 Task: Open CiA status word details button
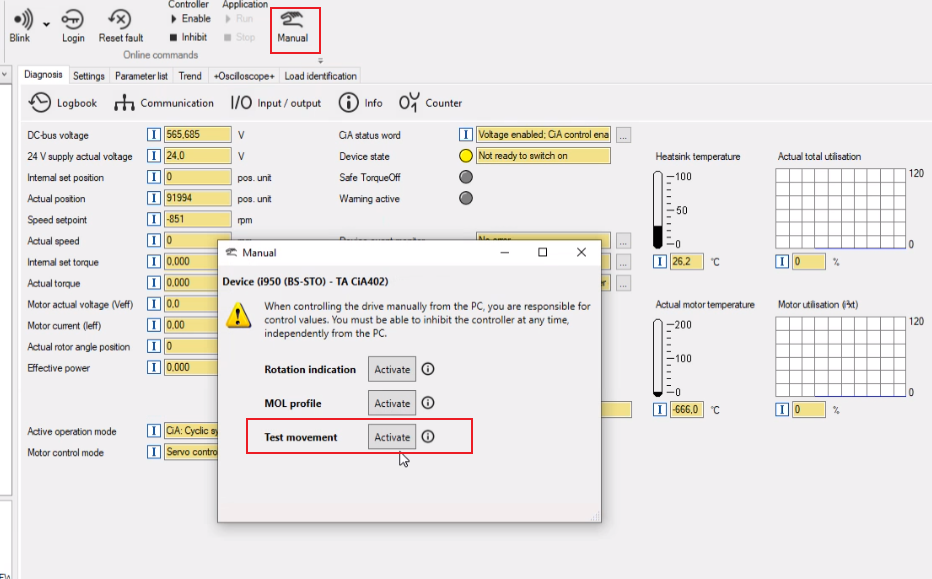623,135
